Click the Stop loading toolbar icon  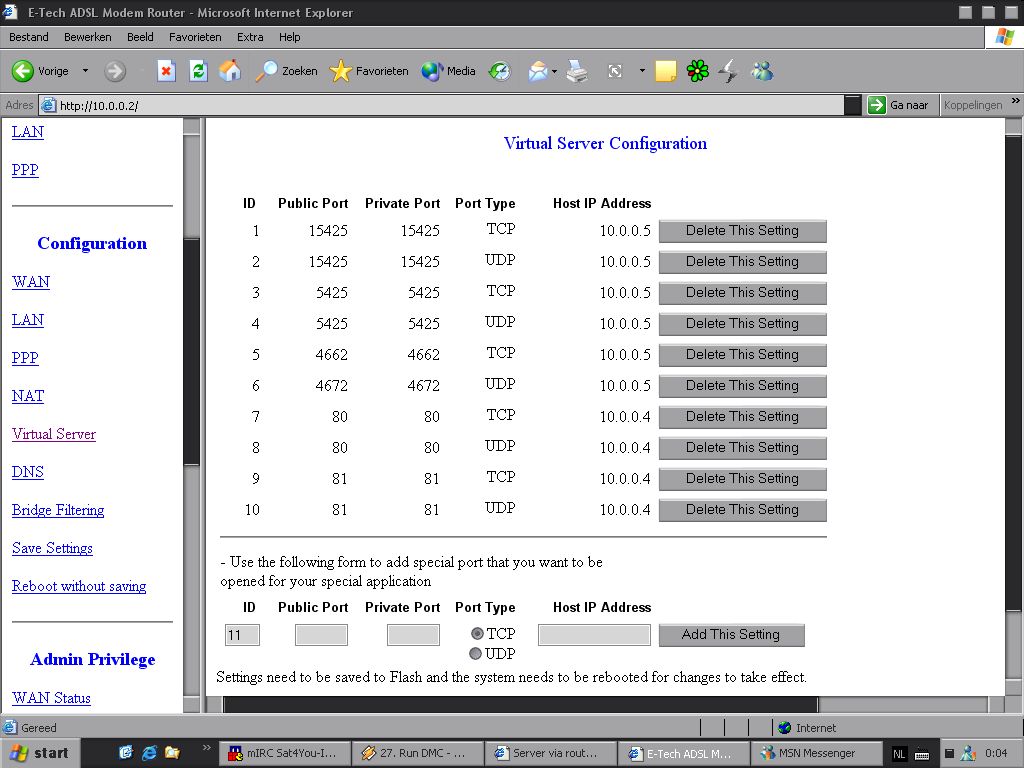167,71
